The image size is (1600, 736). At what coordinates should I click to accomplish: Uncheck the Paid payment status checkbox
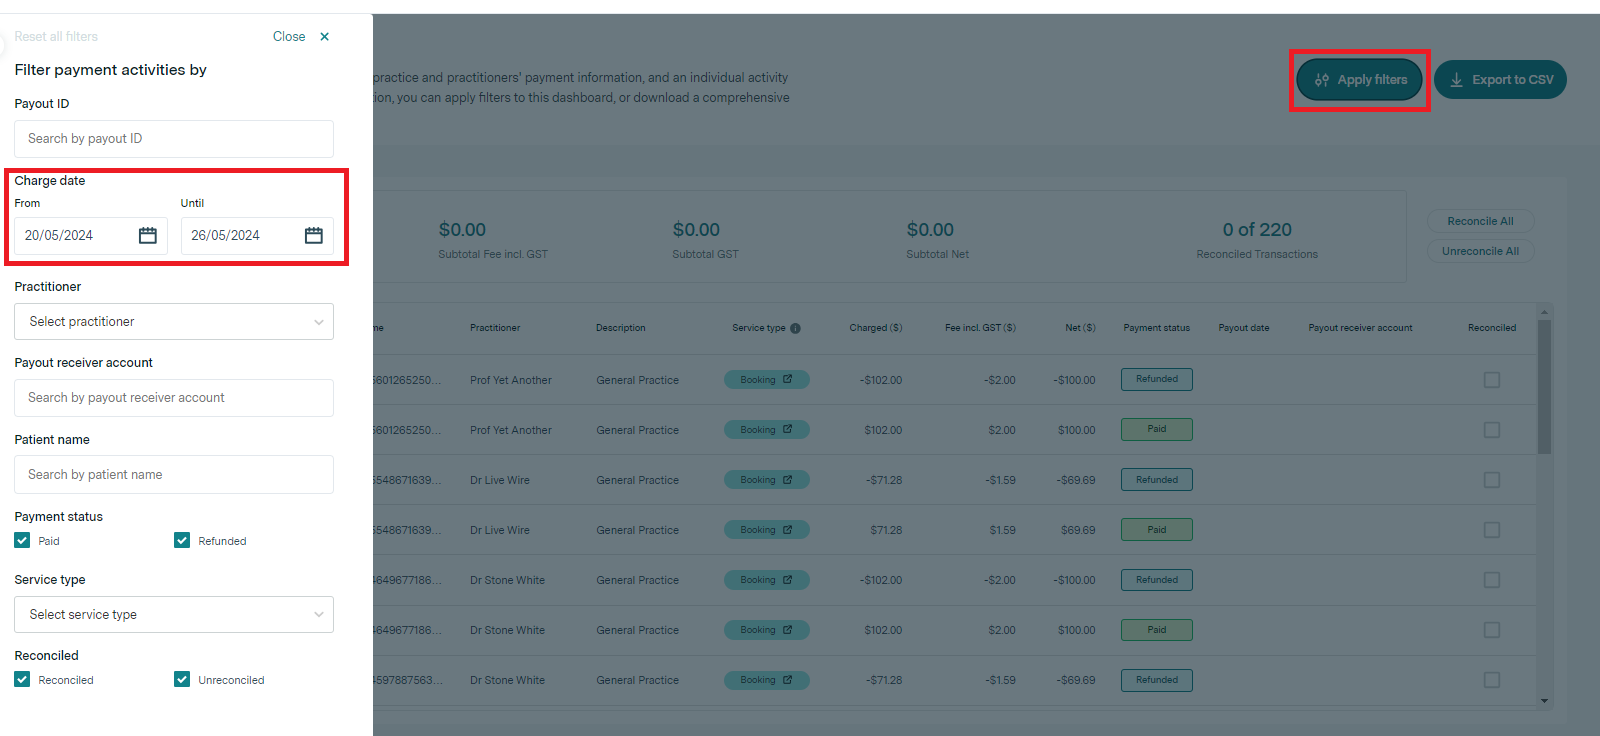[22, 541]
